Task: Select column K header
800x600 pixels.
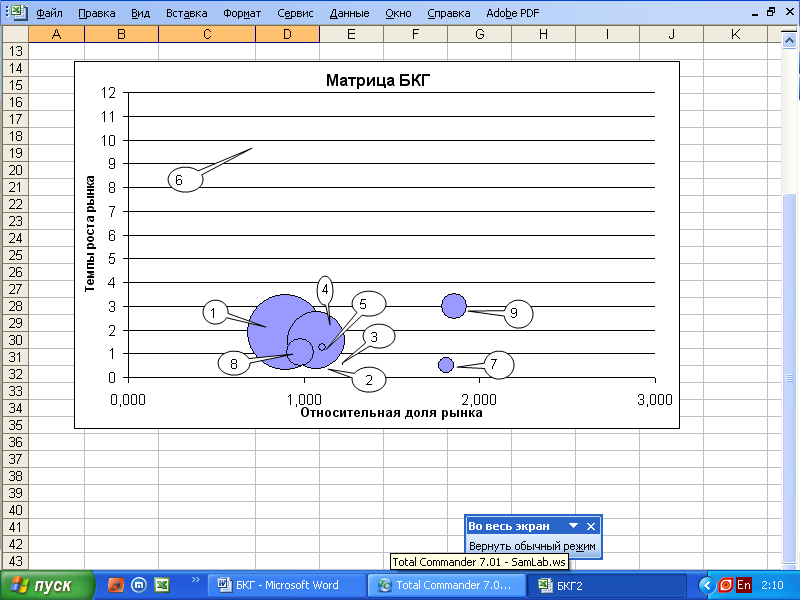Action: pyautogui.click(x=735, y=34)
